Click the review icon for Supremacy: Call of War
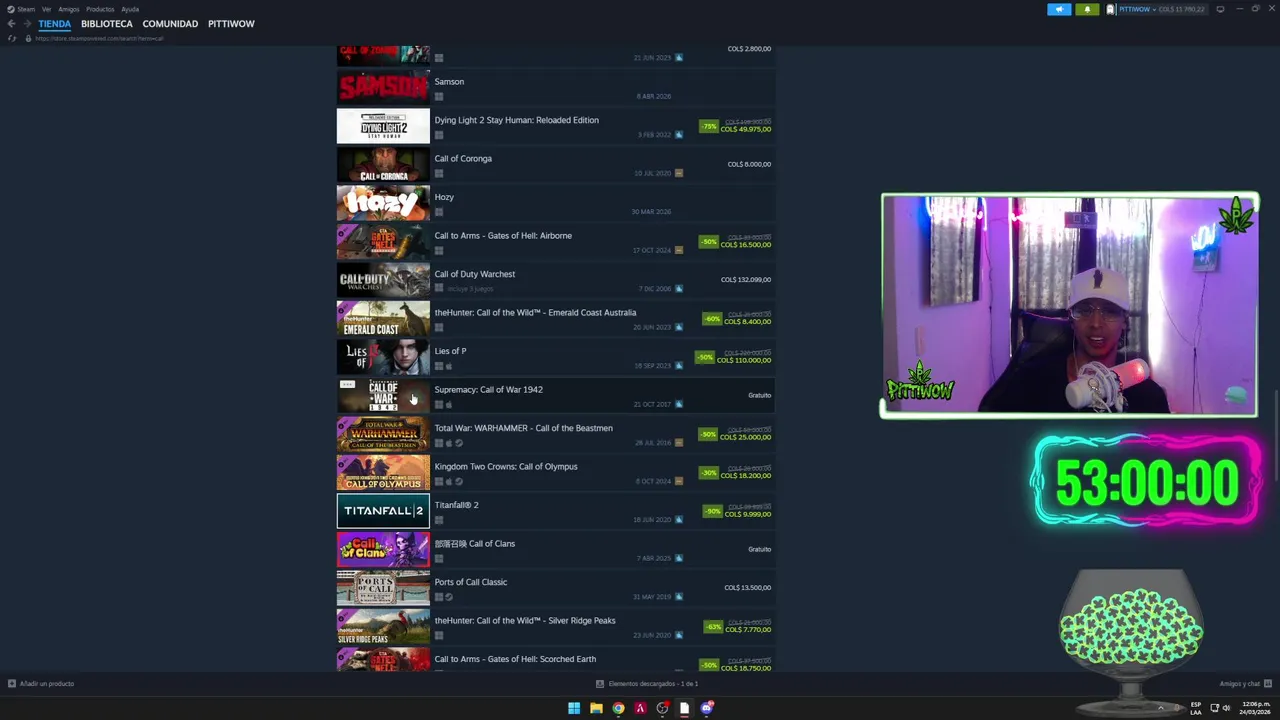1280x720 pixels. [679, 404]
